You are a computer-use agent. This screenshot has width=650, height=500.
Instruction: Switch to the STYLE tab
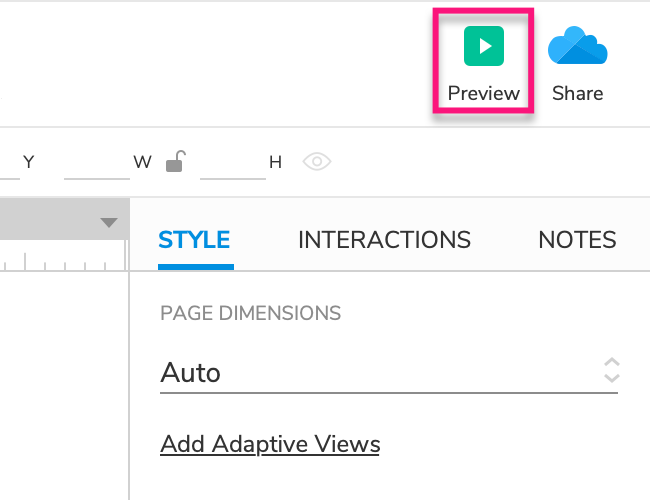195,240
